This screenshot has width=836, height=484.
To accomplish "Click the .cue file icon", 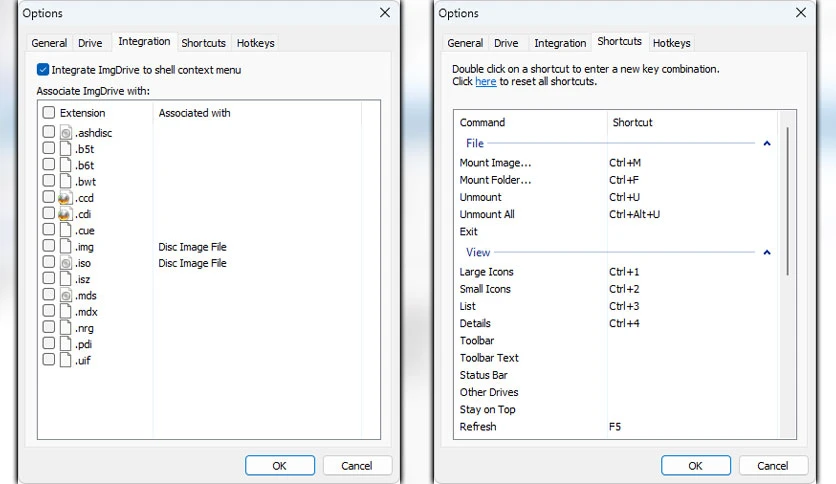I will point(66,230).
